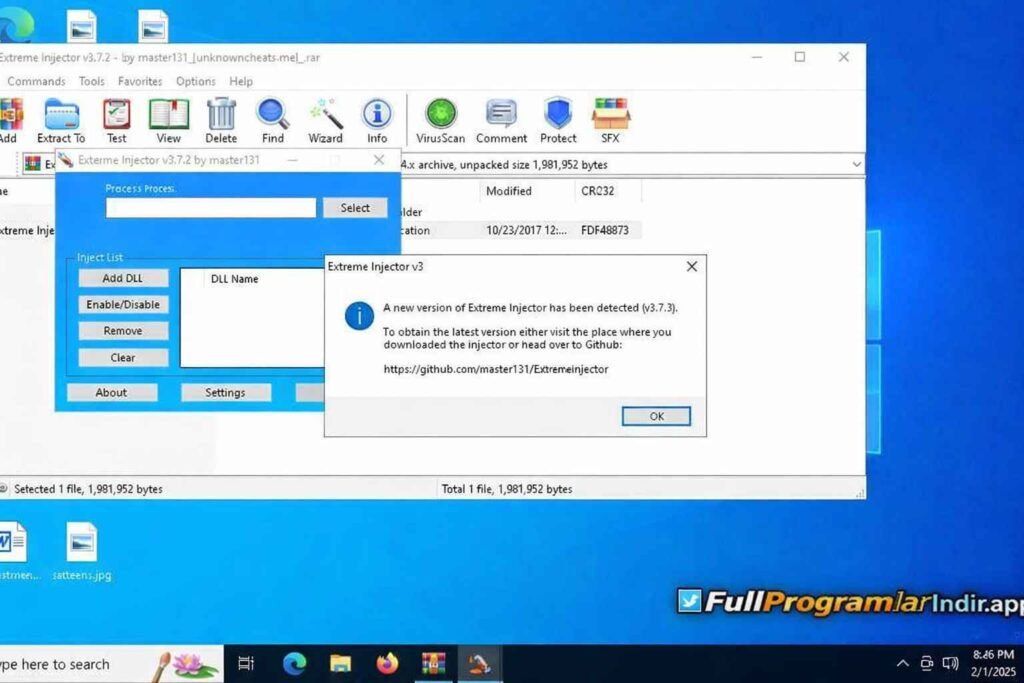Click the process name input field

pyautogui.click(x=211, y=208)
